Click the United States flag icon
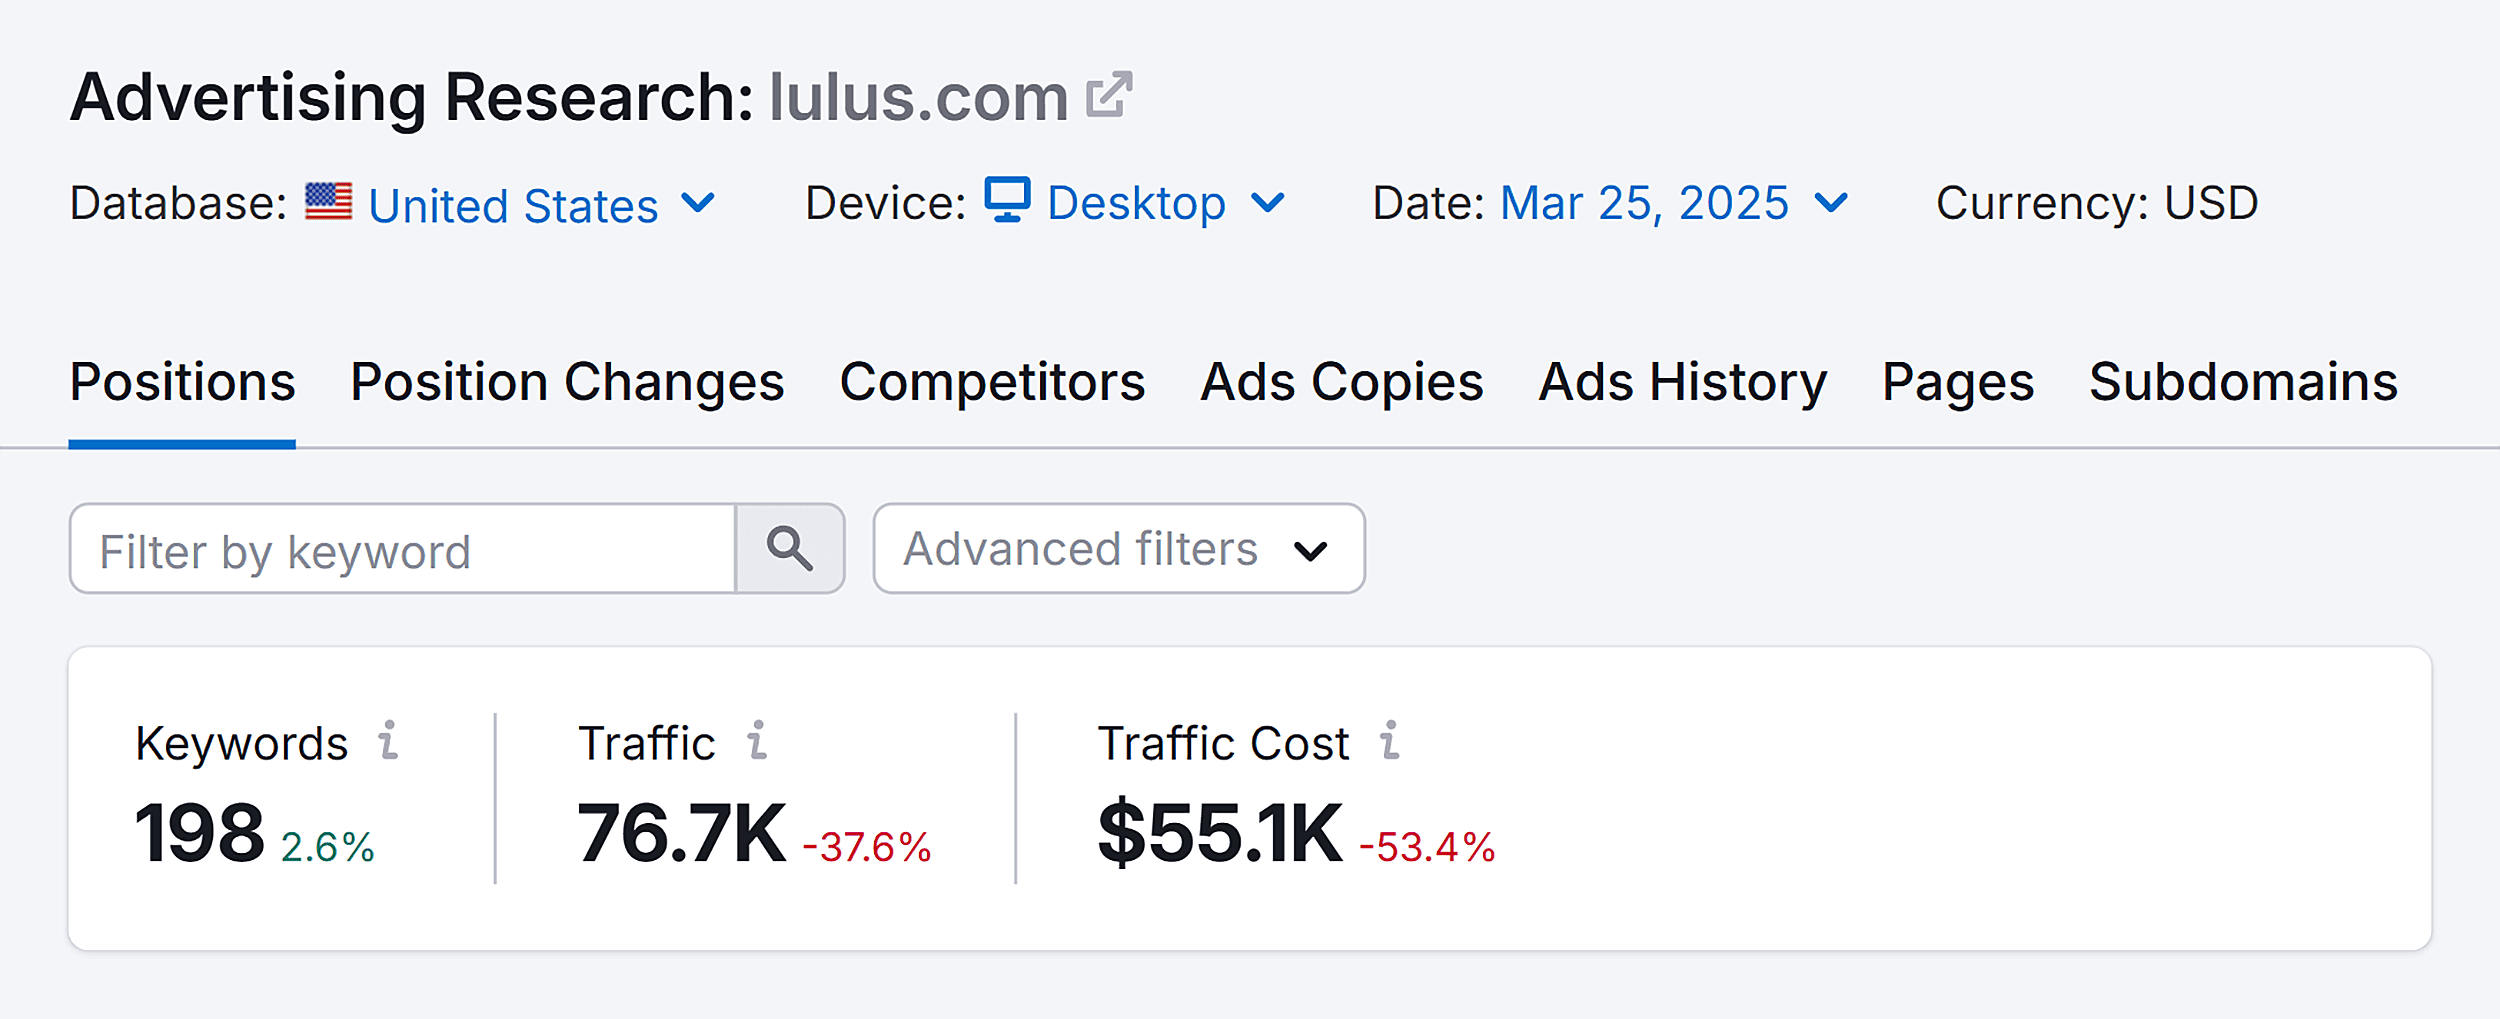Viewport: 2500px width, 1019px height. coord(328,202)
